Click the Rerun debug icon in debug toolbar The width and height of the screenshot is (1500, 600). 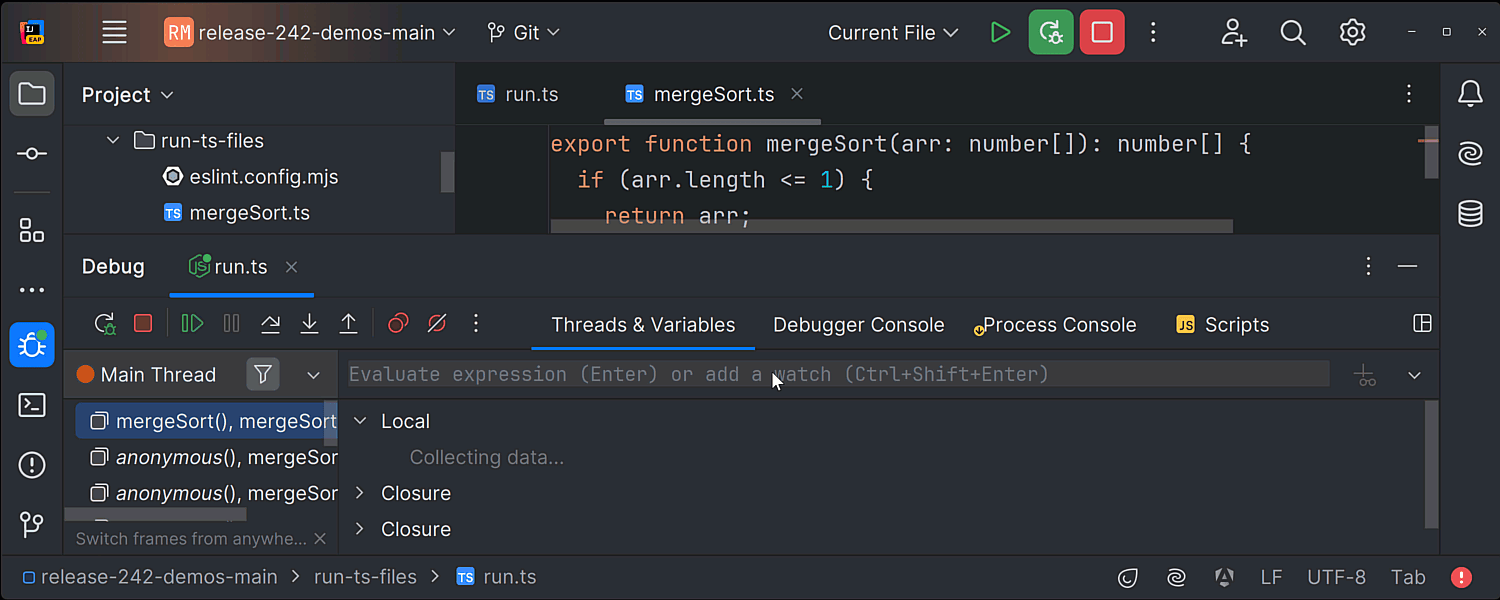pyautogui.click(x=105, y=323)
